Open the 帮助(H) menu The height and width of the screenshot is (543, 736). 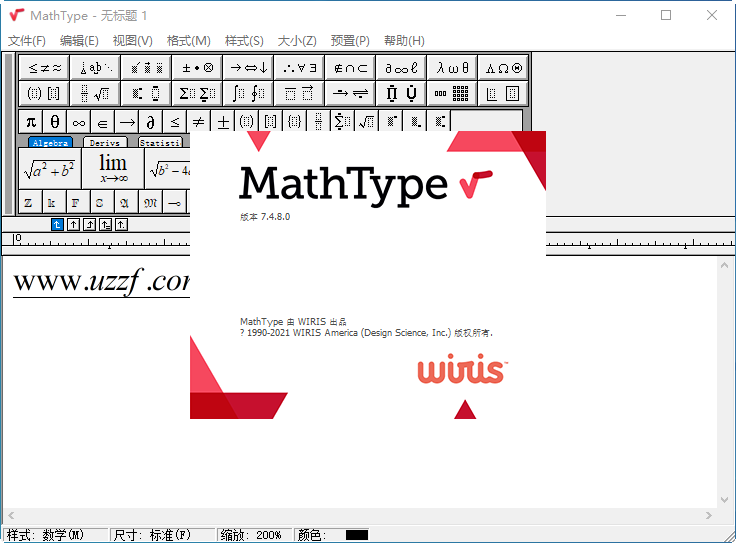(404, 41)
